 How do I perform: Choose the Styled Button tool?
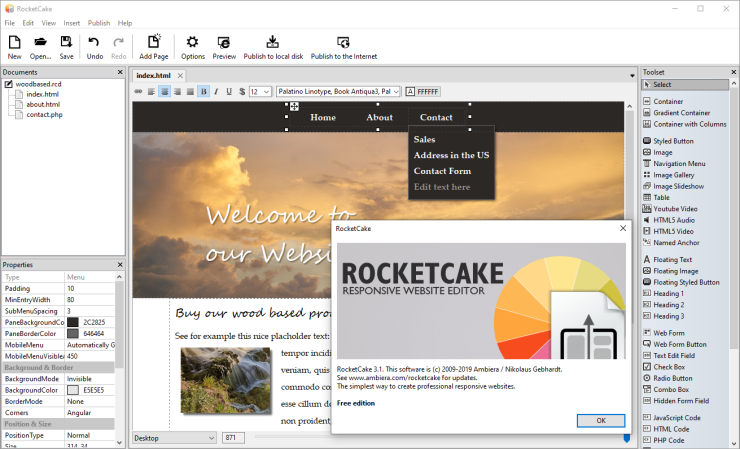(x=673, y=141)
